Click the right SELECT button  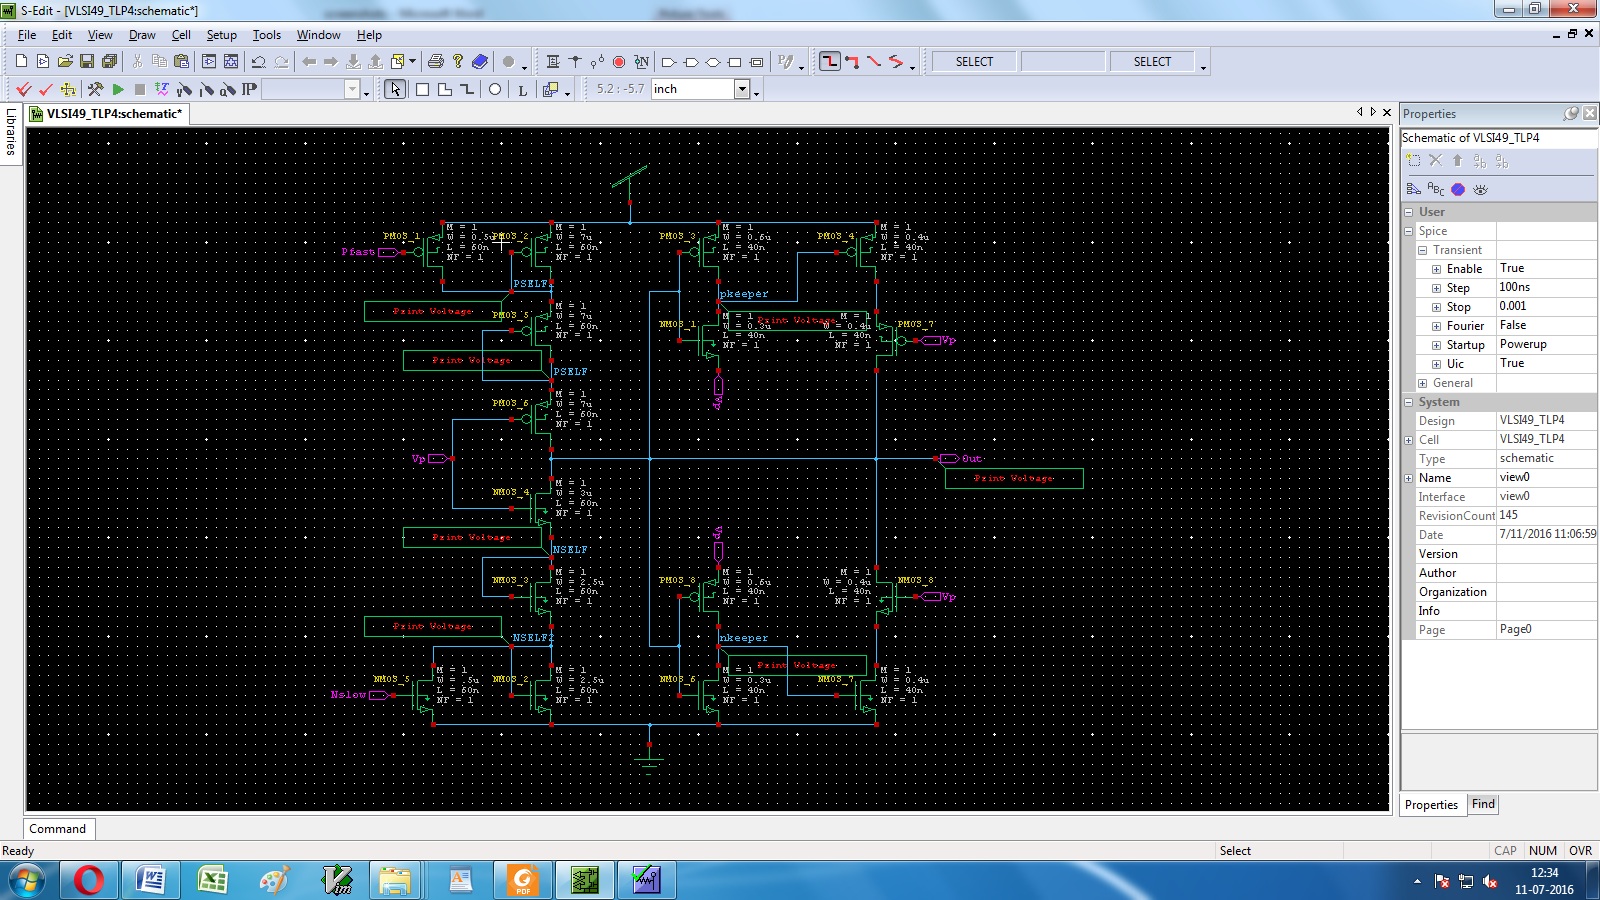1152,62
